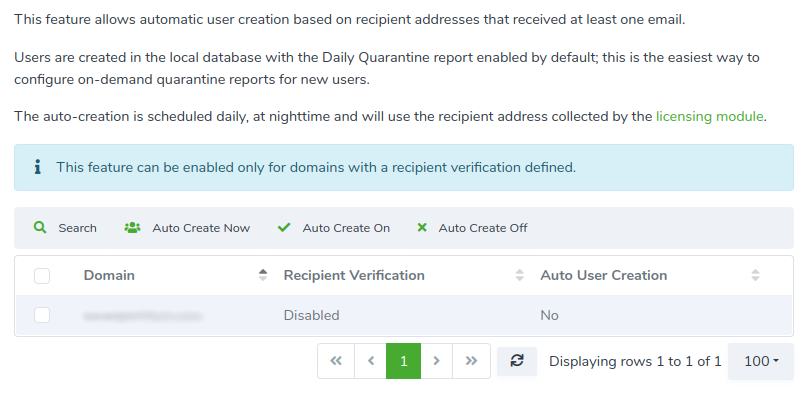Click the Auto User Creation header
This screenshot has height=404, width=812.
[x=603, y=275]
